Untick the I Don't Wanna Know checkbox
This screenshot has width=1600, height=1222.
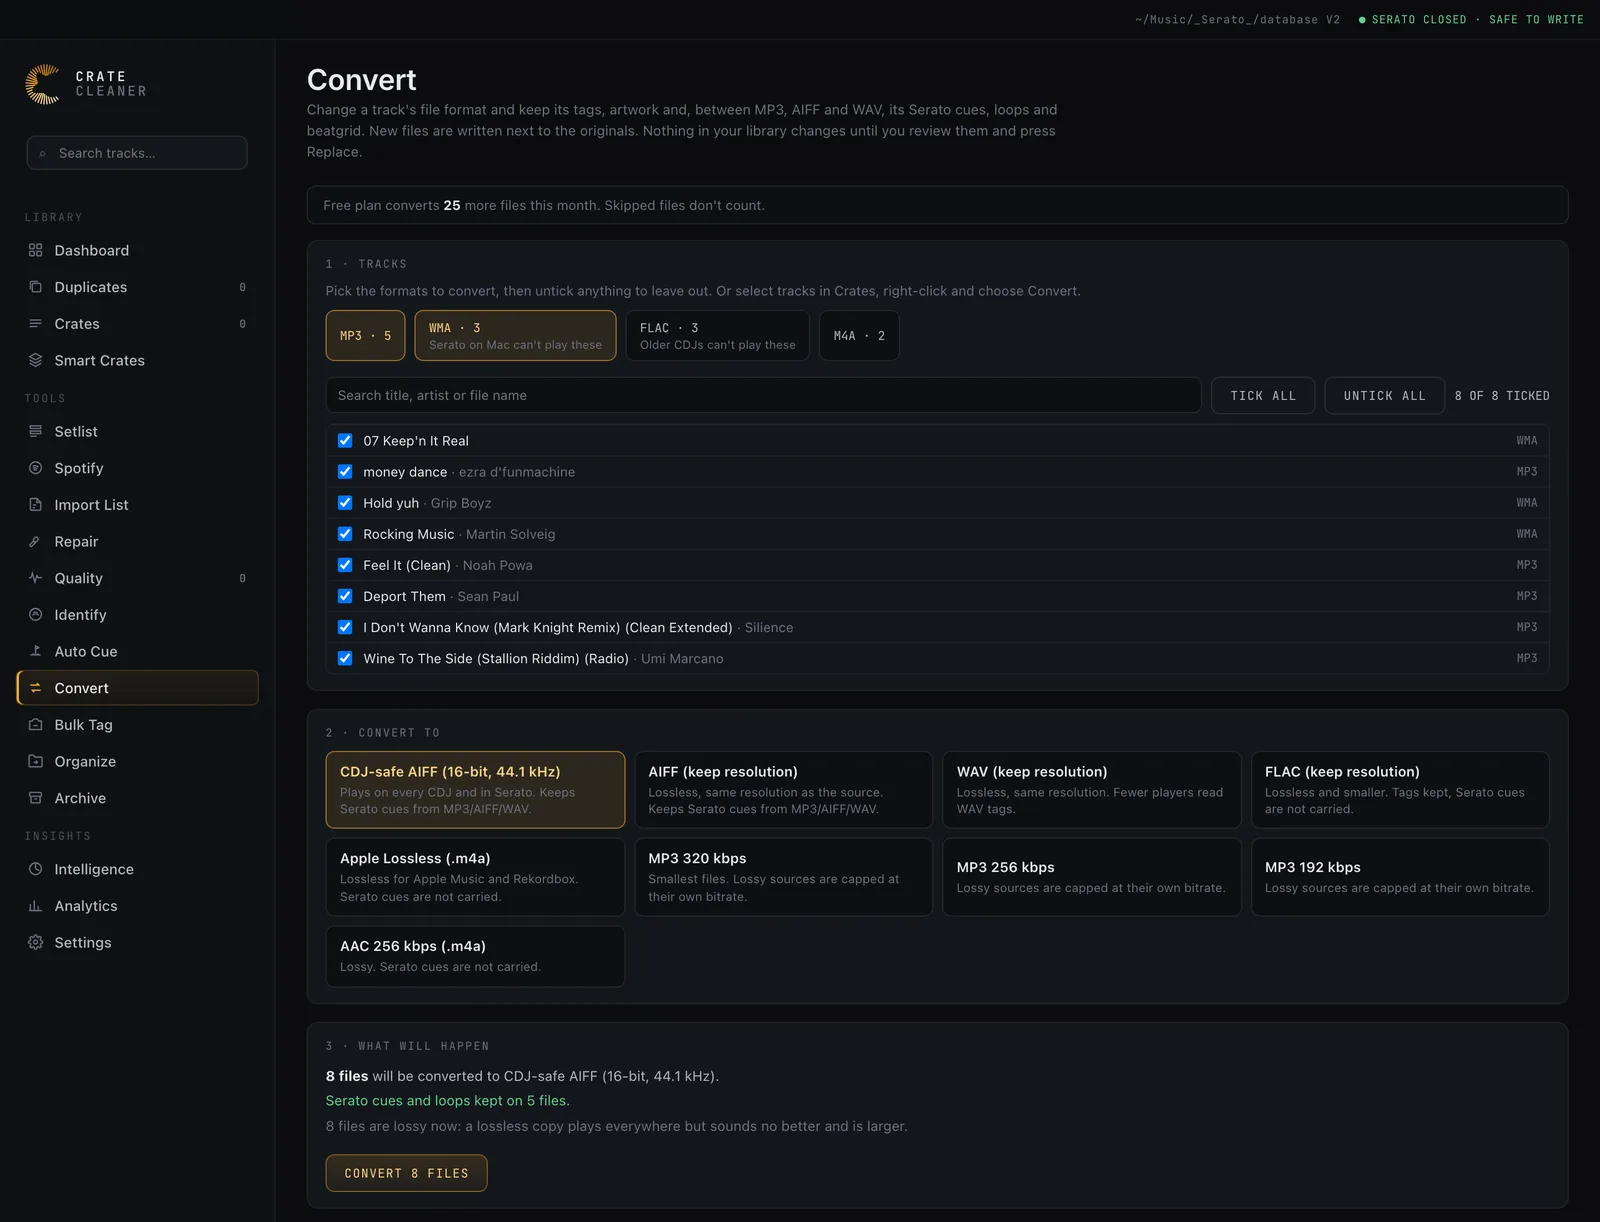click(345, 627)
